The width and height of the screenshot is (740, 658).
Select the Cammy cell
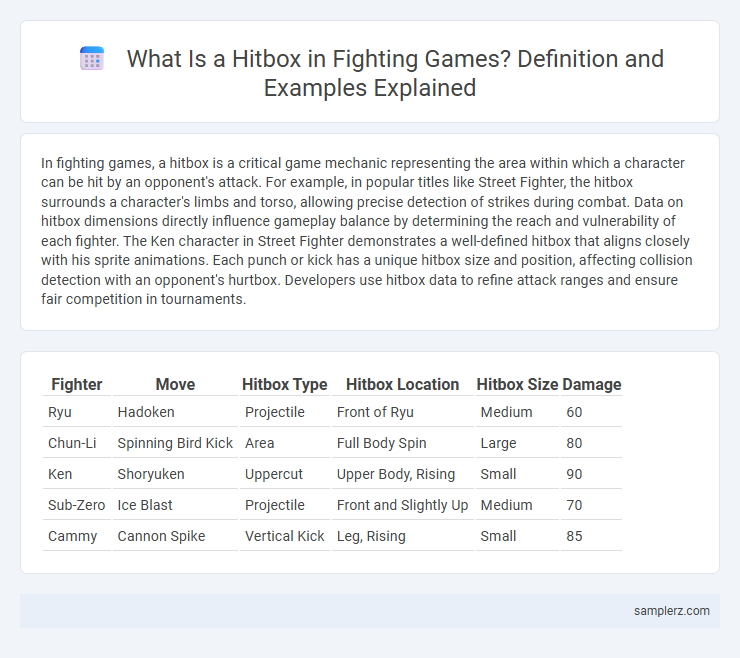76,536
